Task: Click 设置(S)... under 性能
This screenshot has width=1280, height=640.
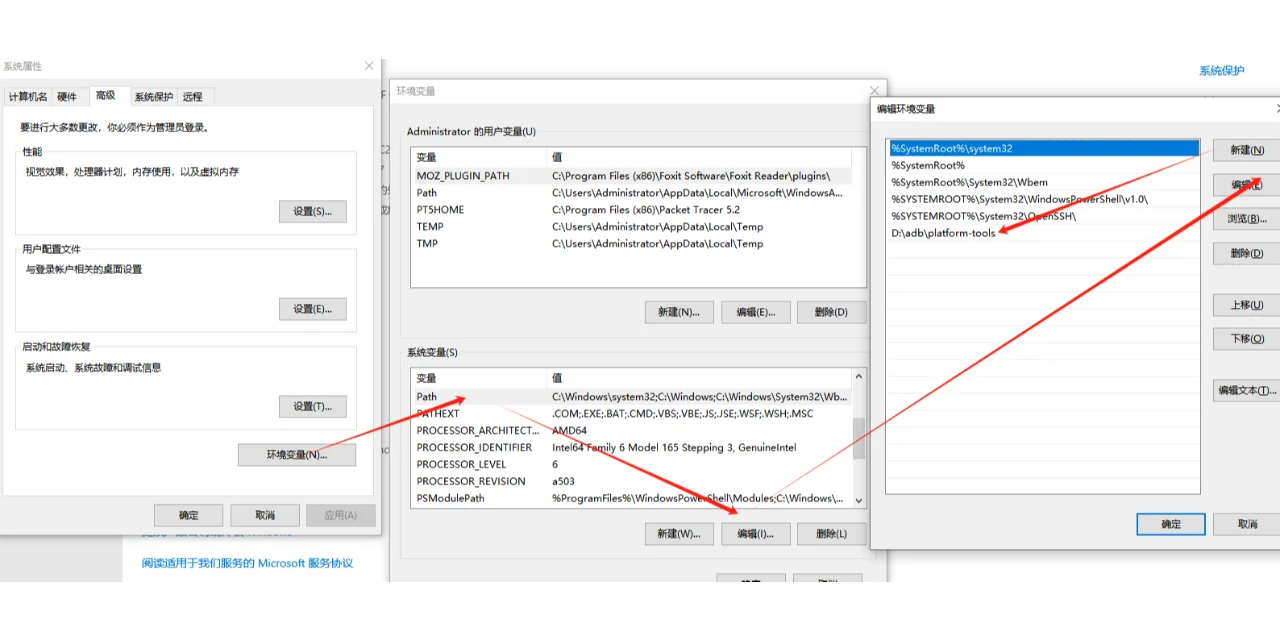Action: 313,212
